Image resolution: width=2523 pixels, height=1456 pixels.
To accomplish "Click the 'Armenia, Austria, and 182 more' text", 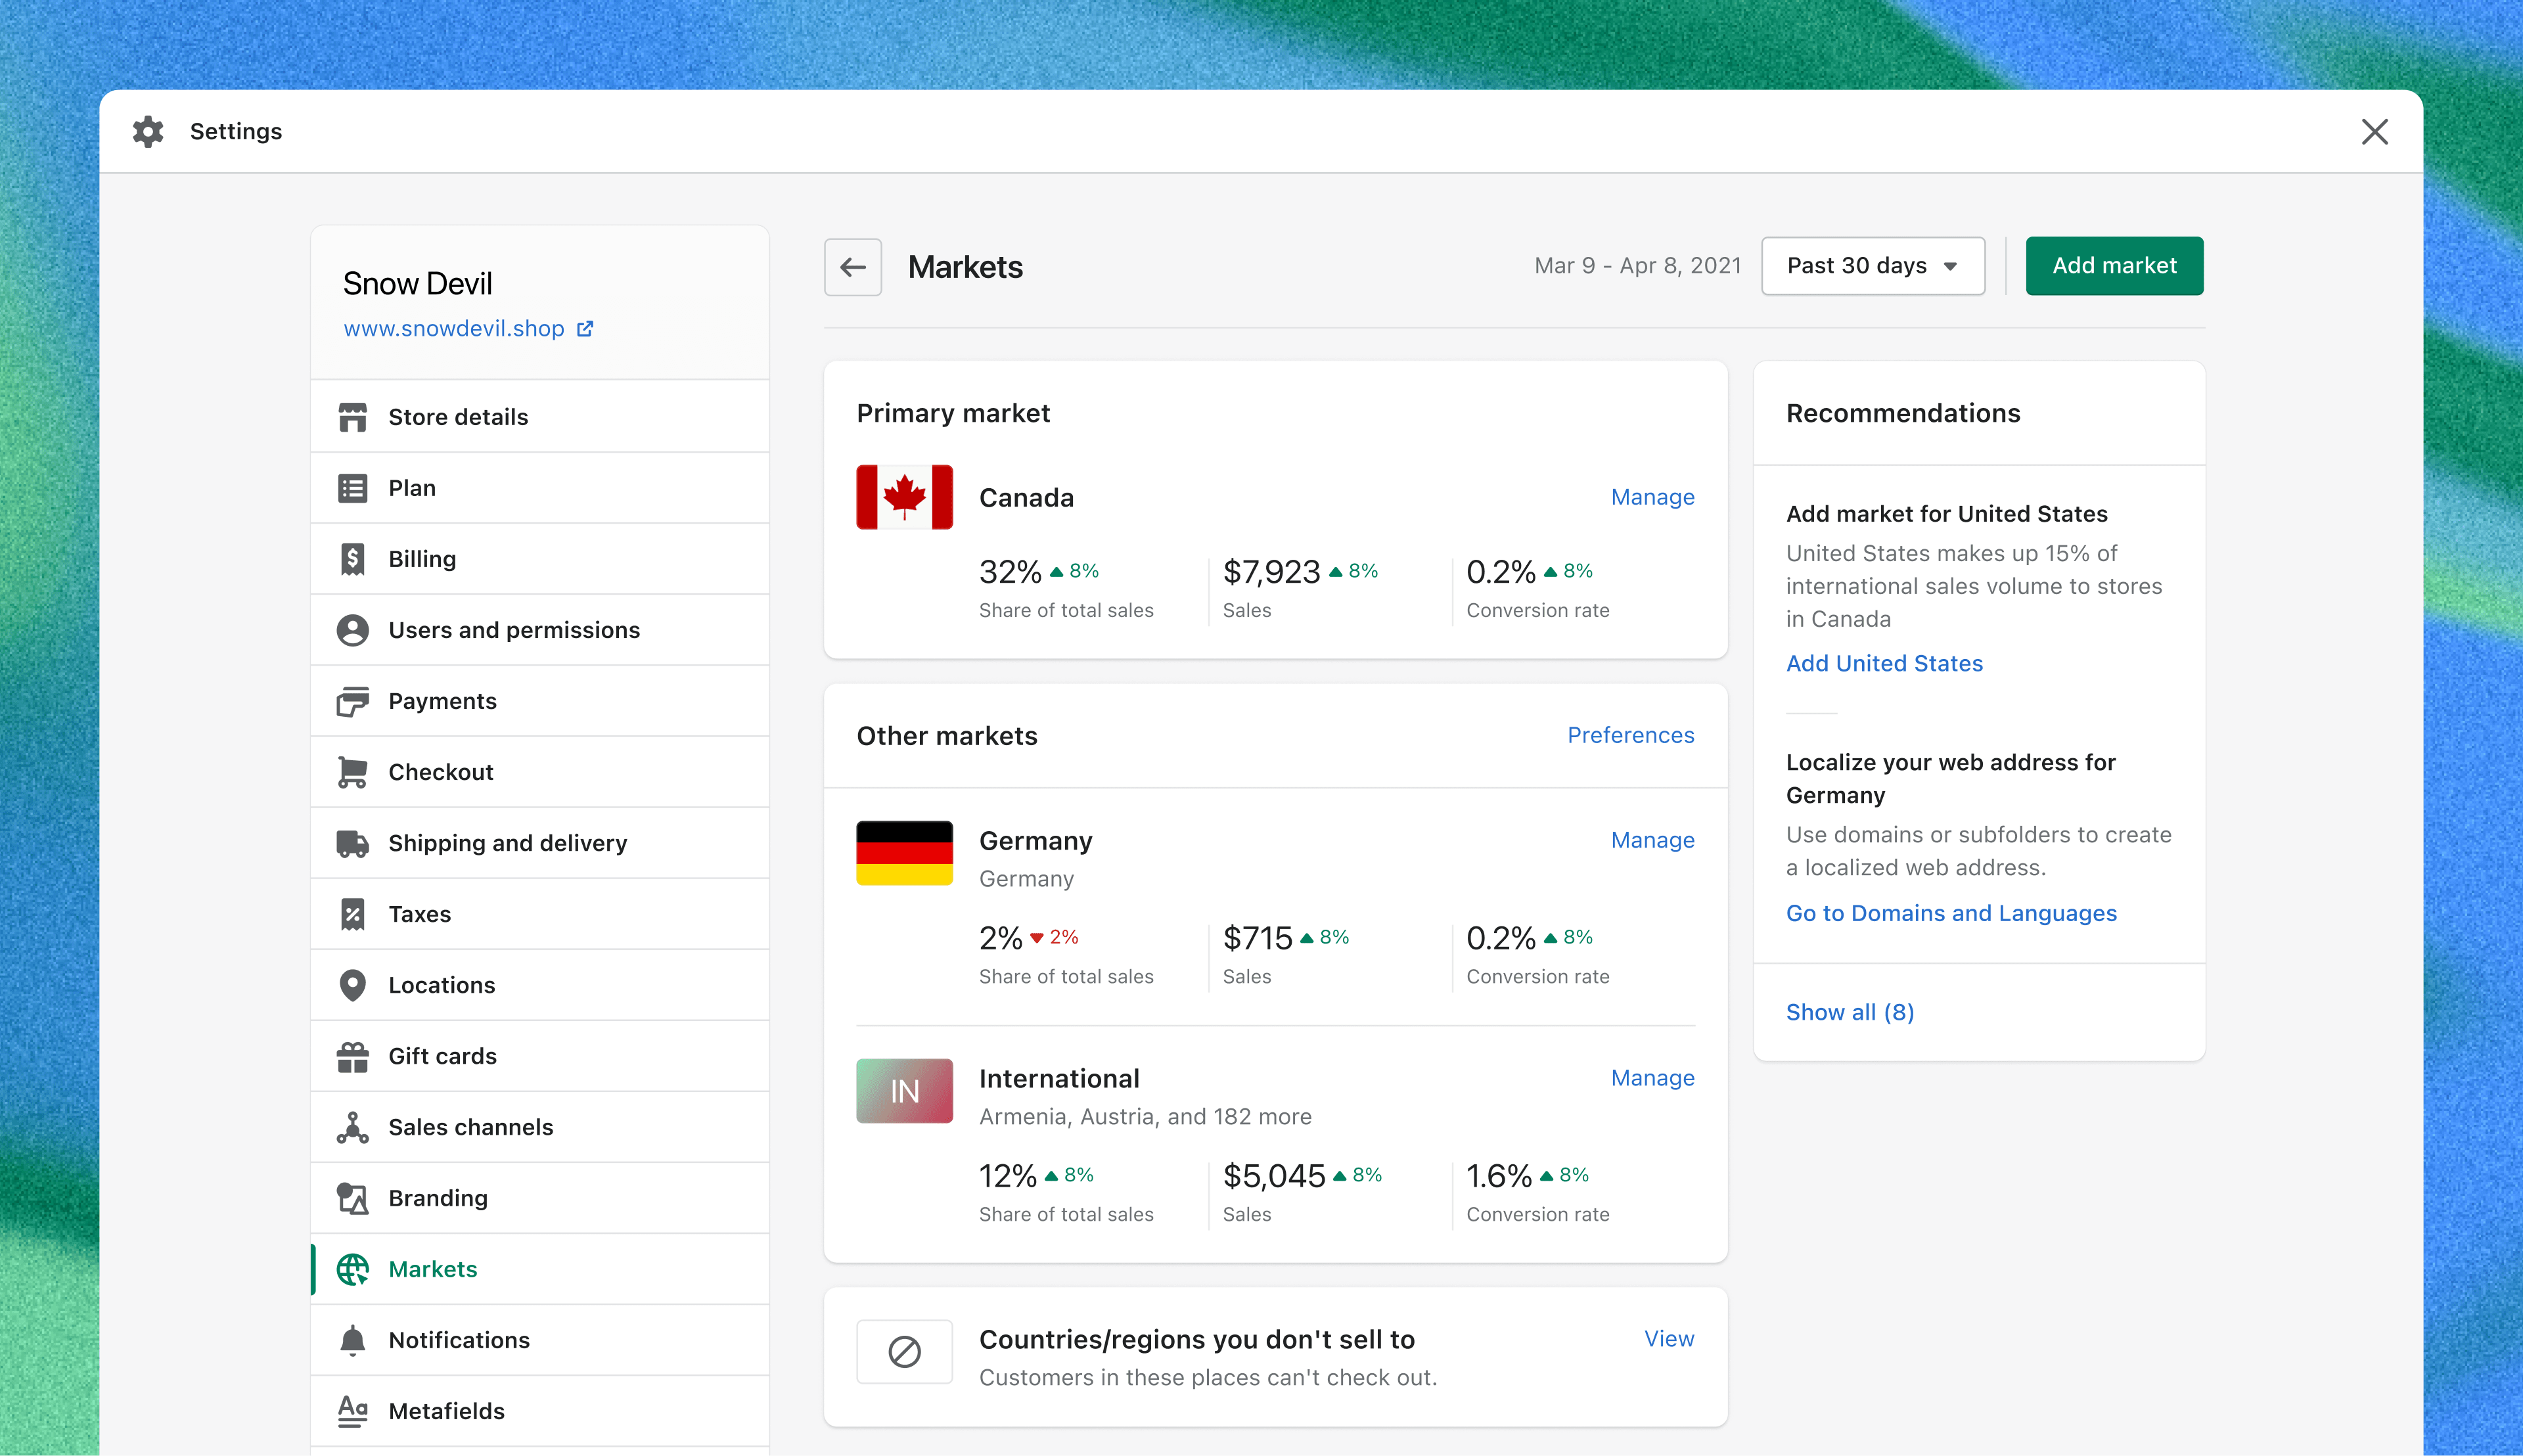I will (x=1145, y=1117).
